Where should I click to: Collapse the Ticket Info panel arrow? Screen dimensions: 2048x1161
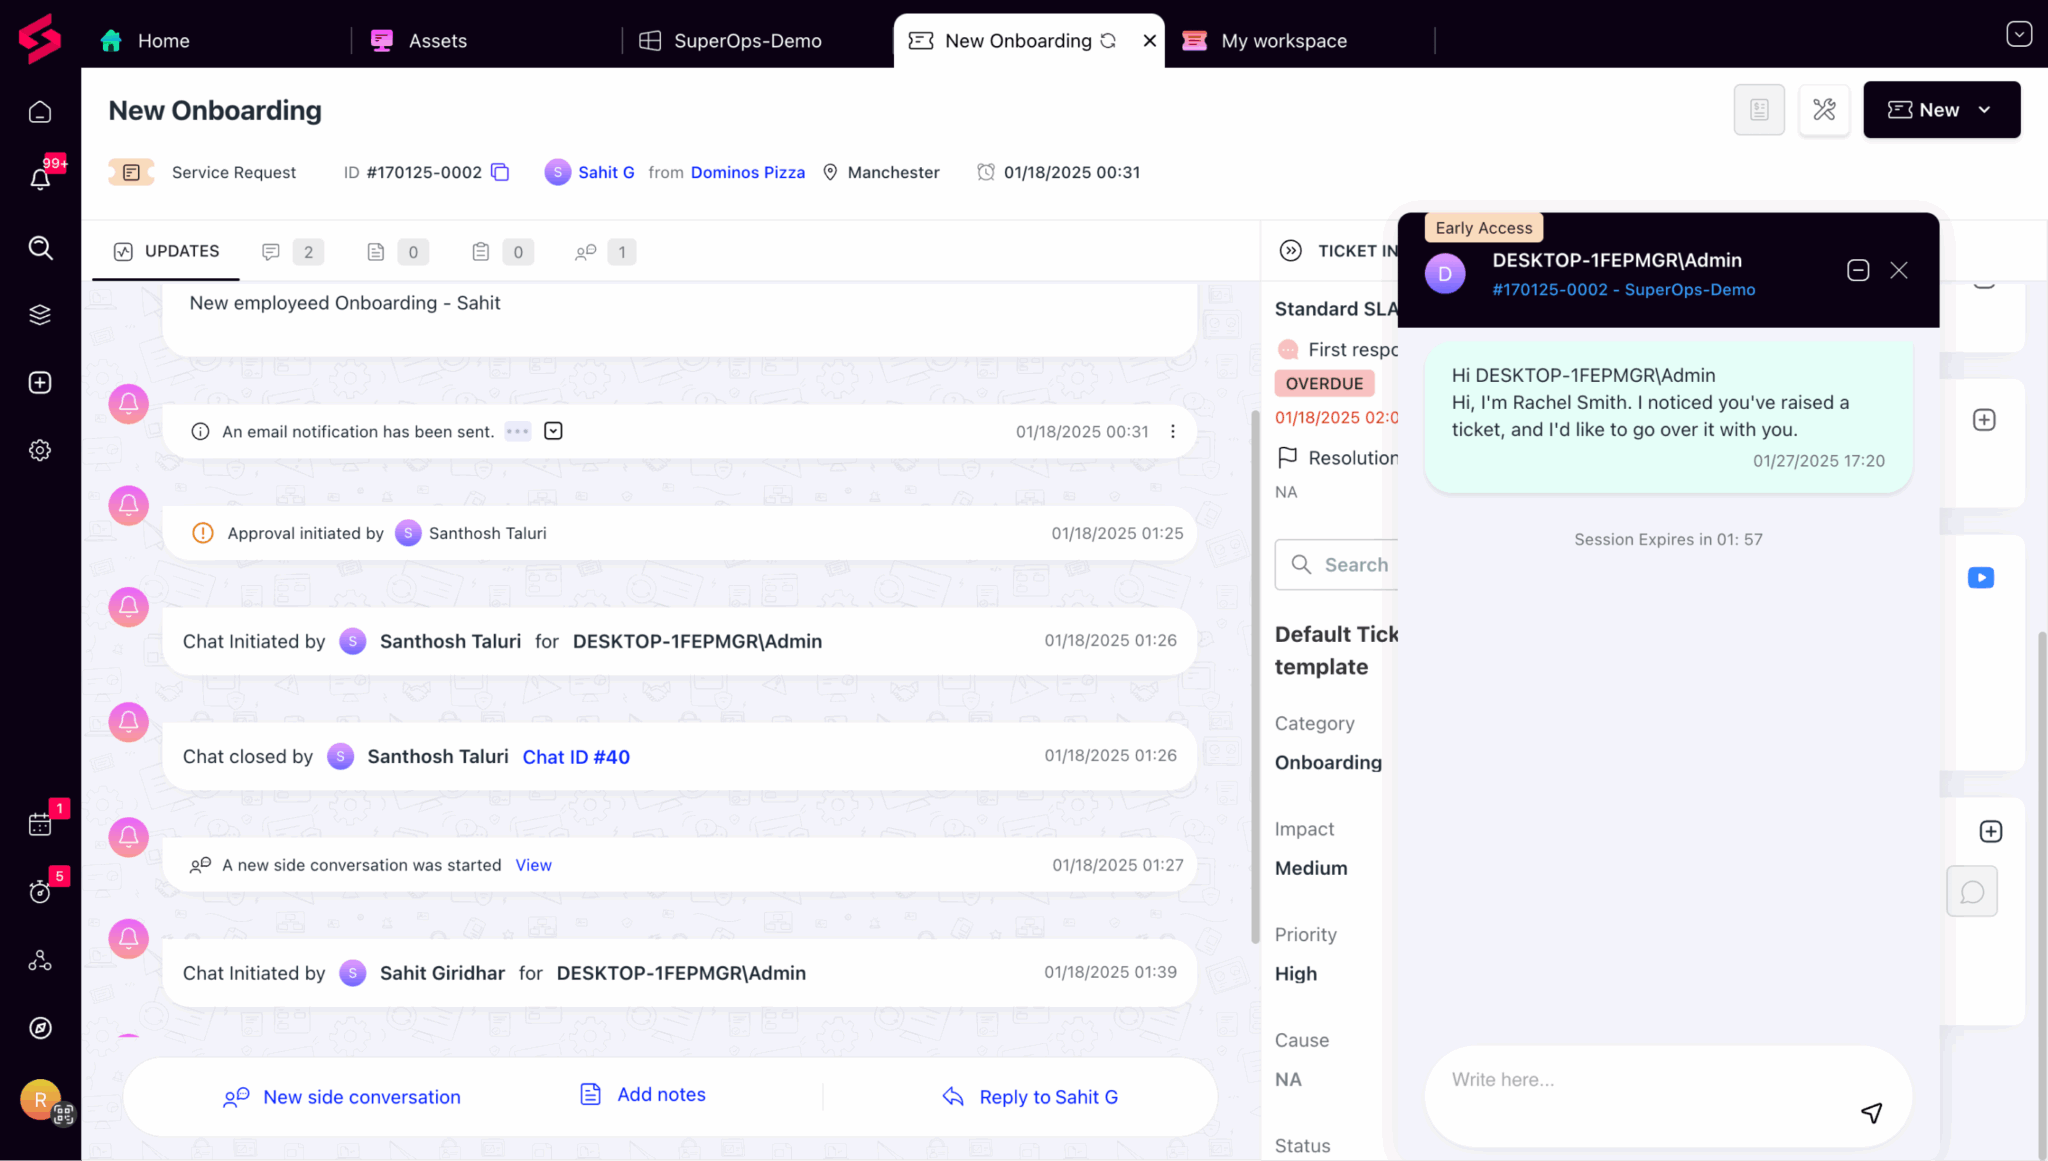point(1290,251)
